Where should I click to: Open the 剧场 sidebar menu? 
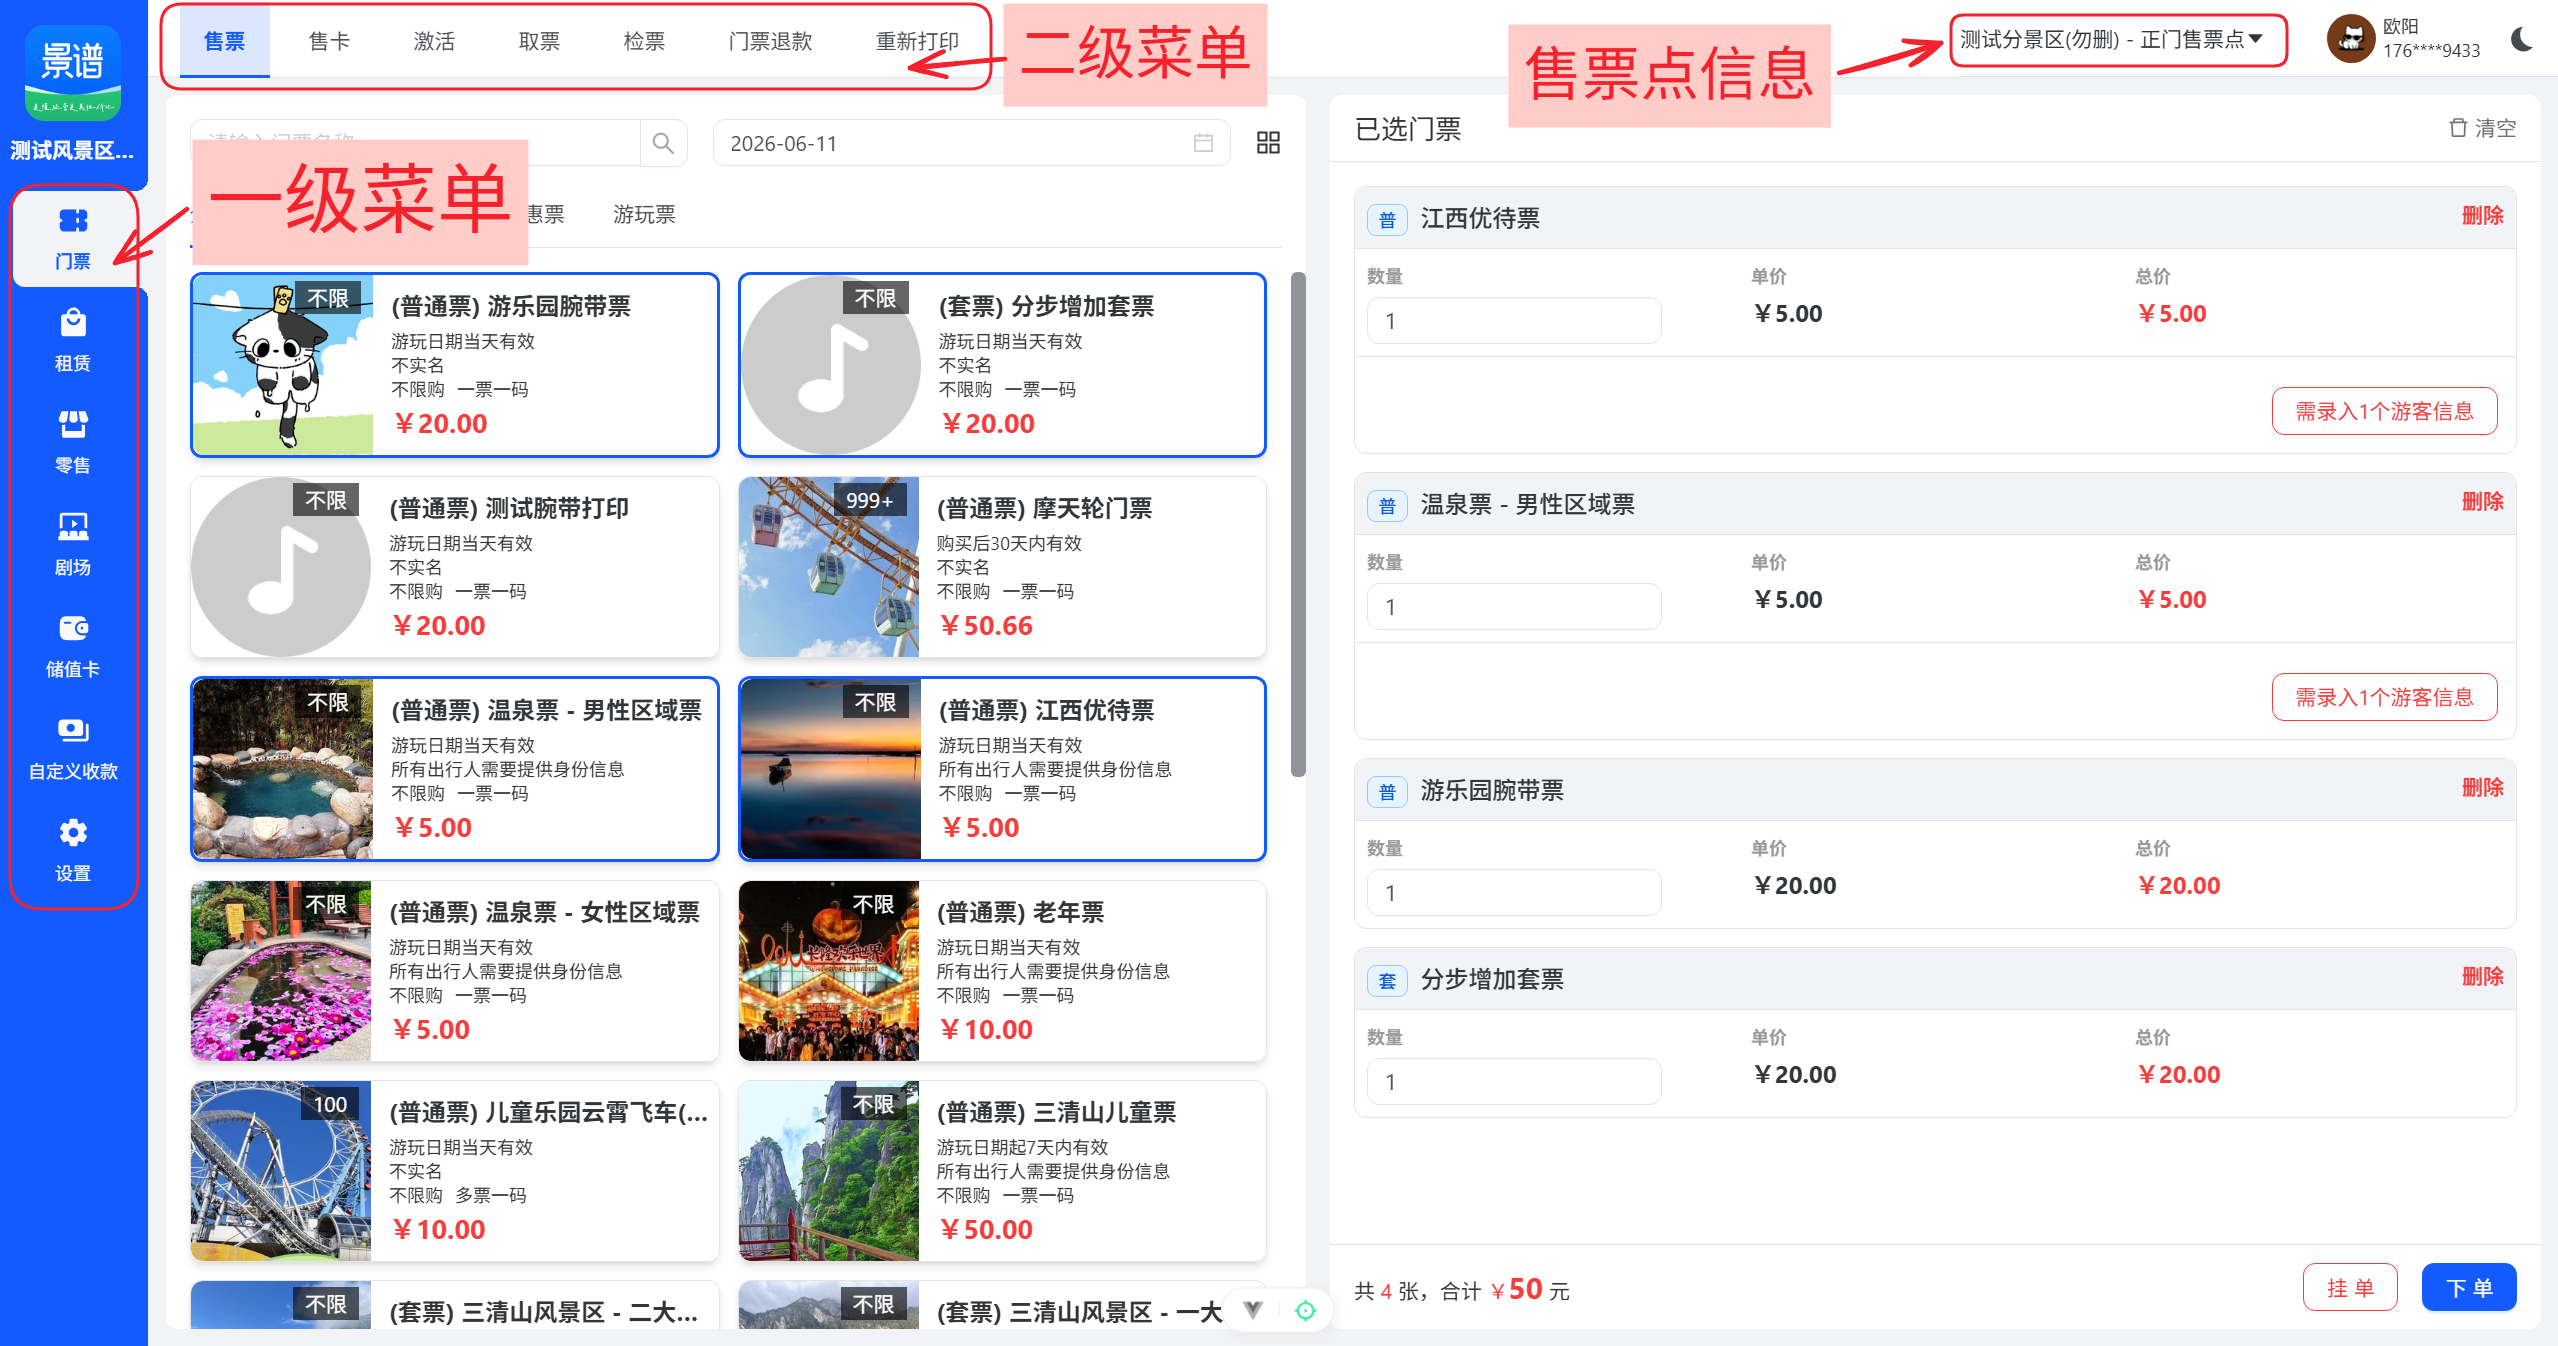pyautogui.click(x=73, y=544)
